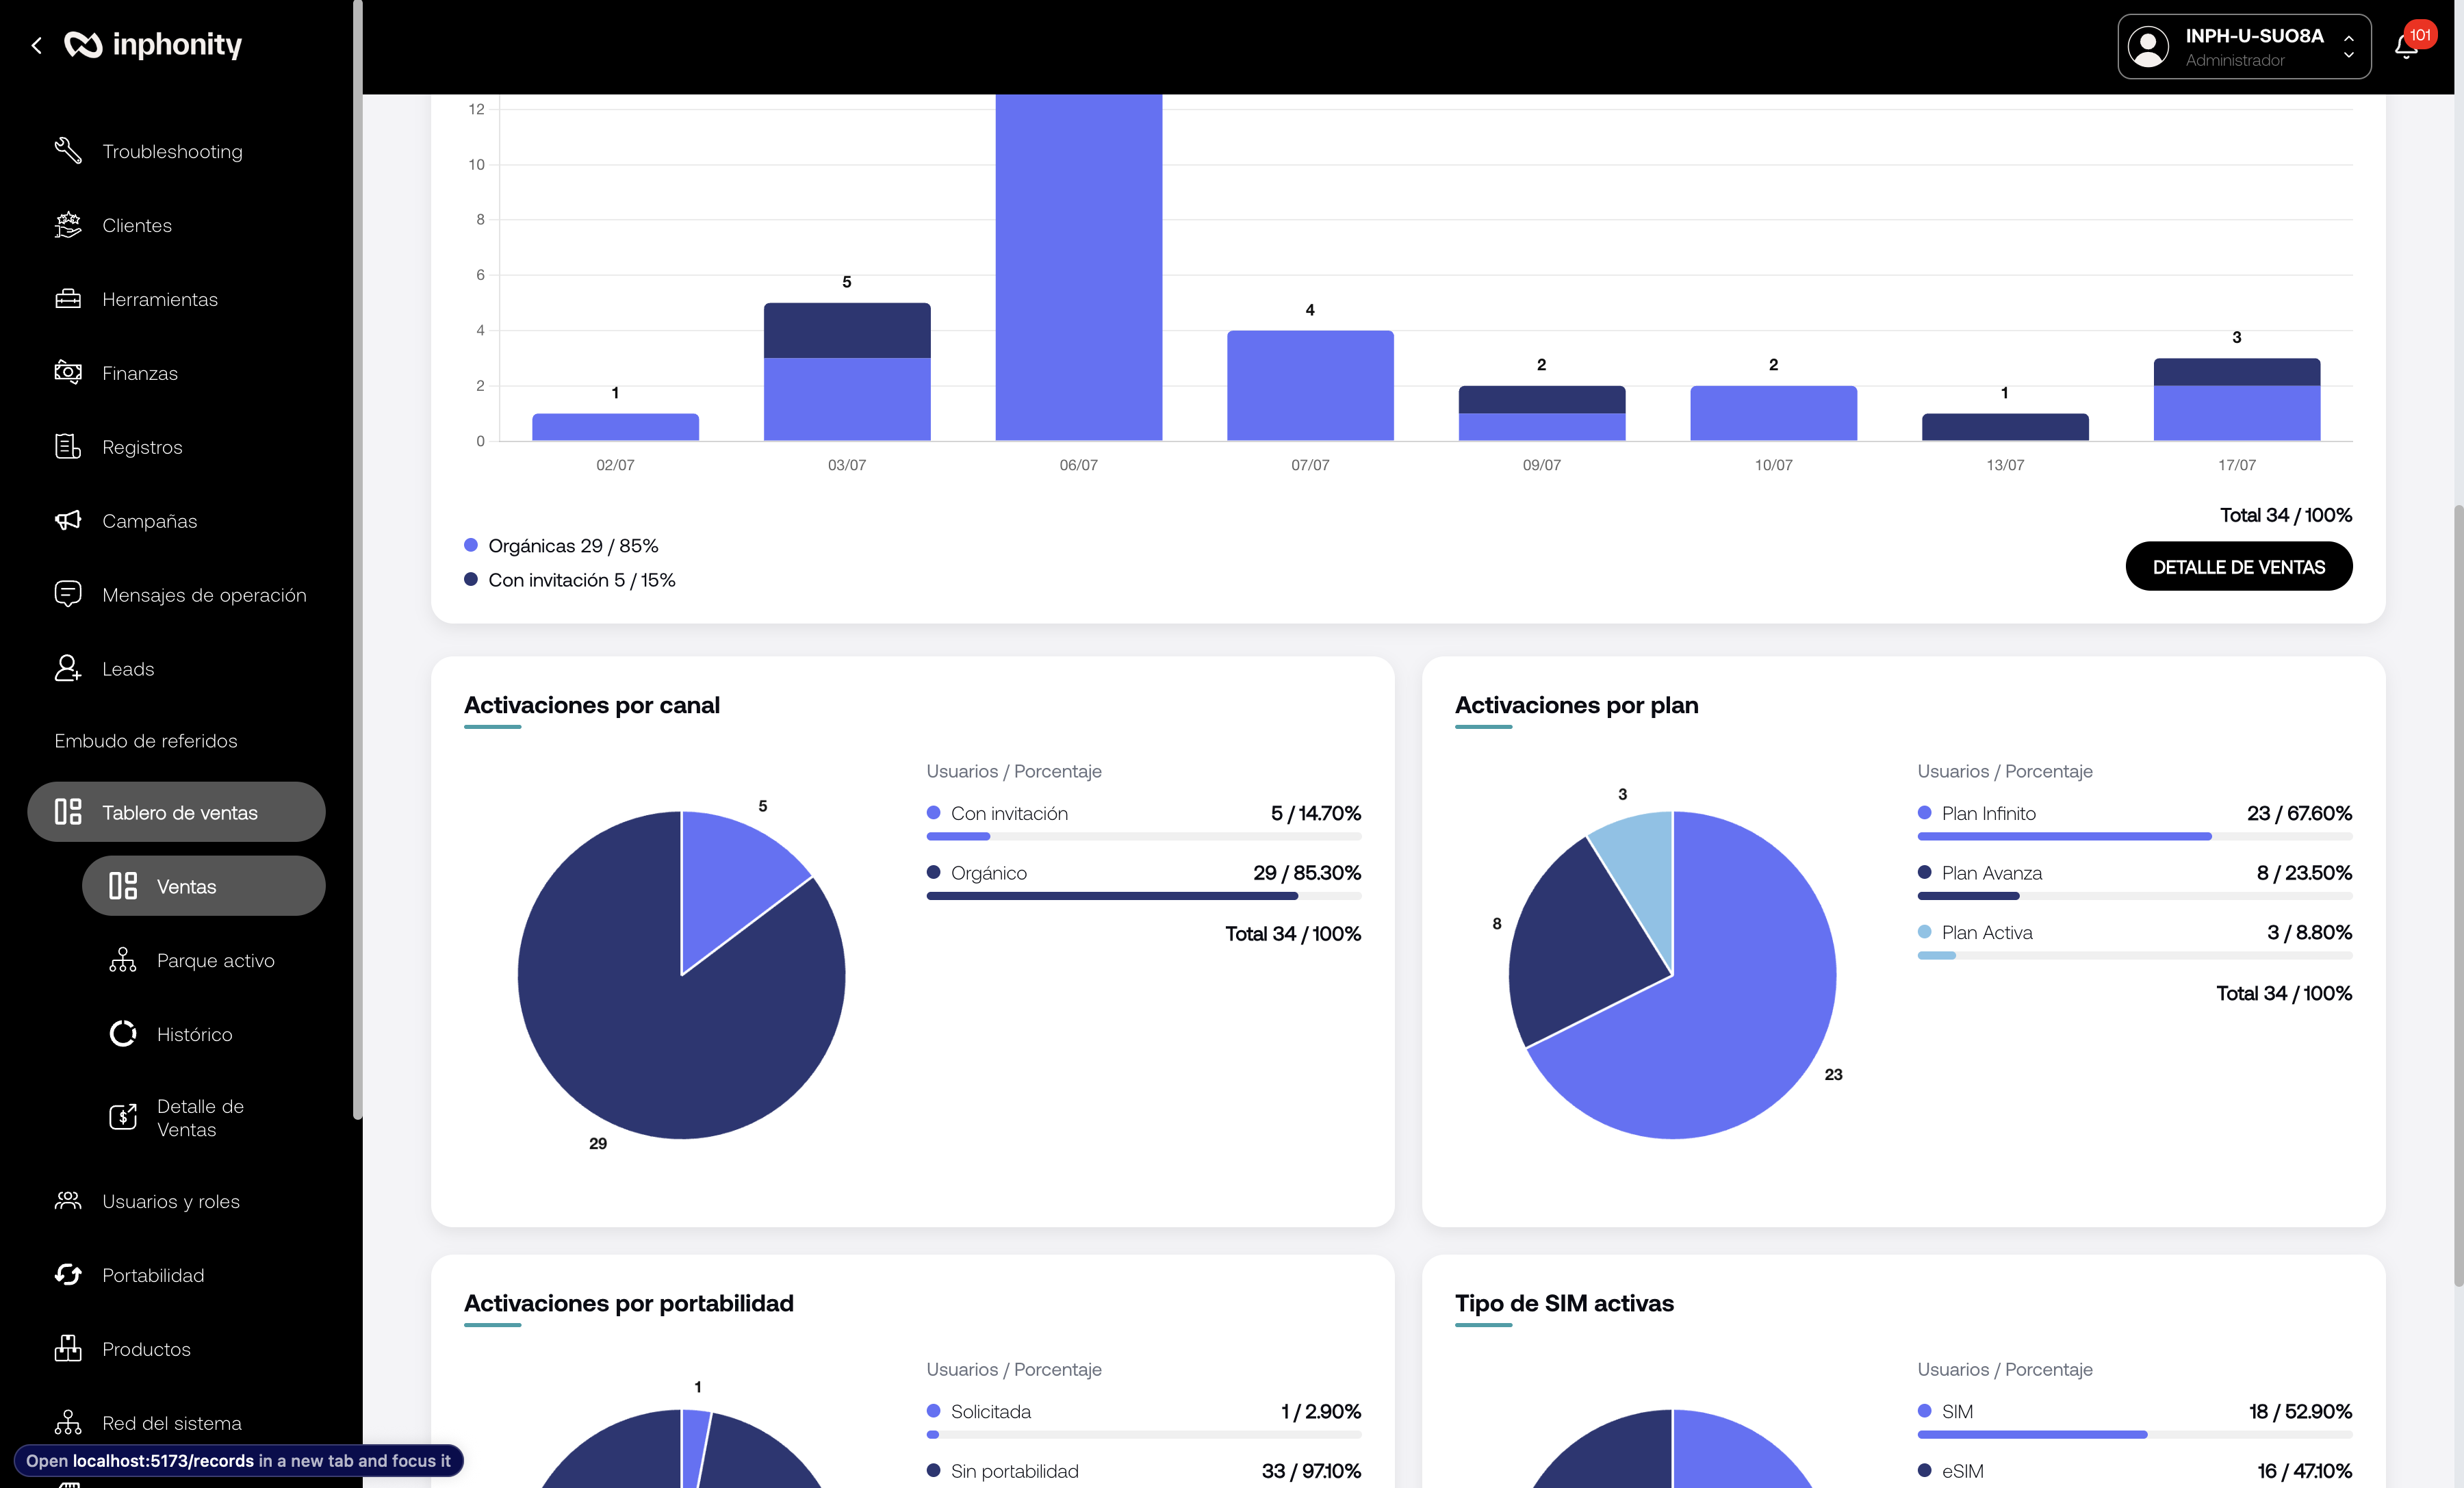Collapse the Tablero de ventas section
The width and height of the screenshot is (2464, 1488).
(176, 812)
